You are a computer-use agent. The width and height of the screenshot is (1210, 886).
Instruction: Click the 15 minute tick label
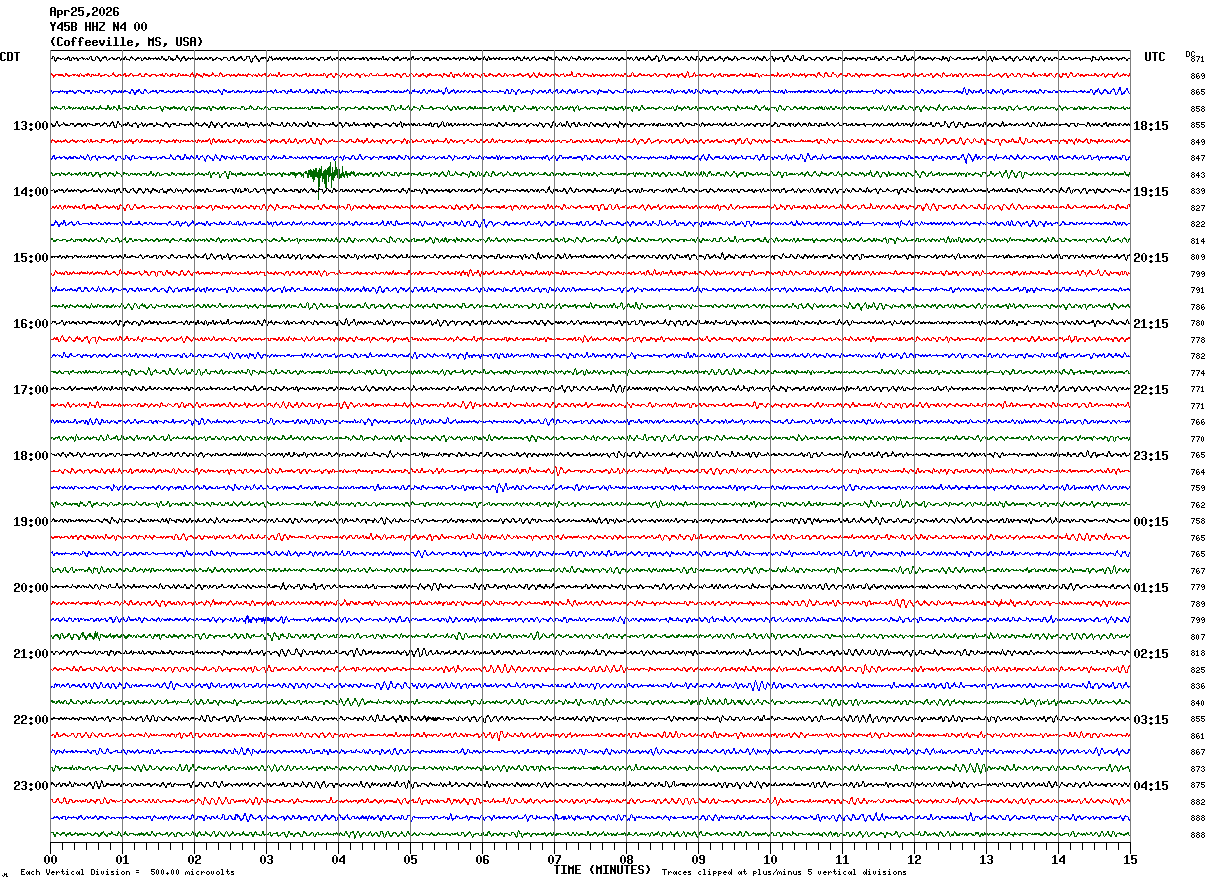(x=1129, y=859)
